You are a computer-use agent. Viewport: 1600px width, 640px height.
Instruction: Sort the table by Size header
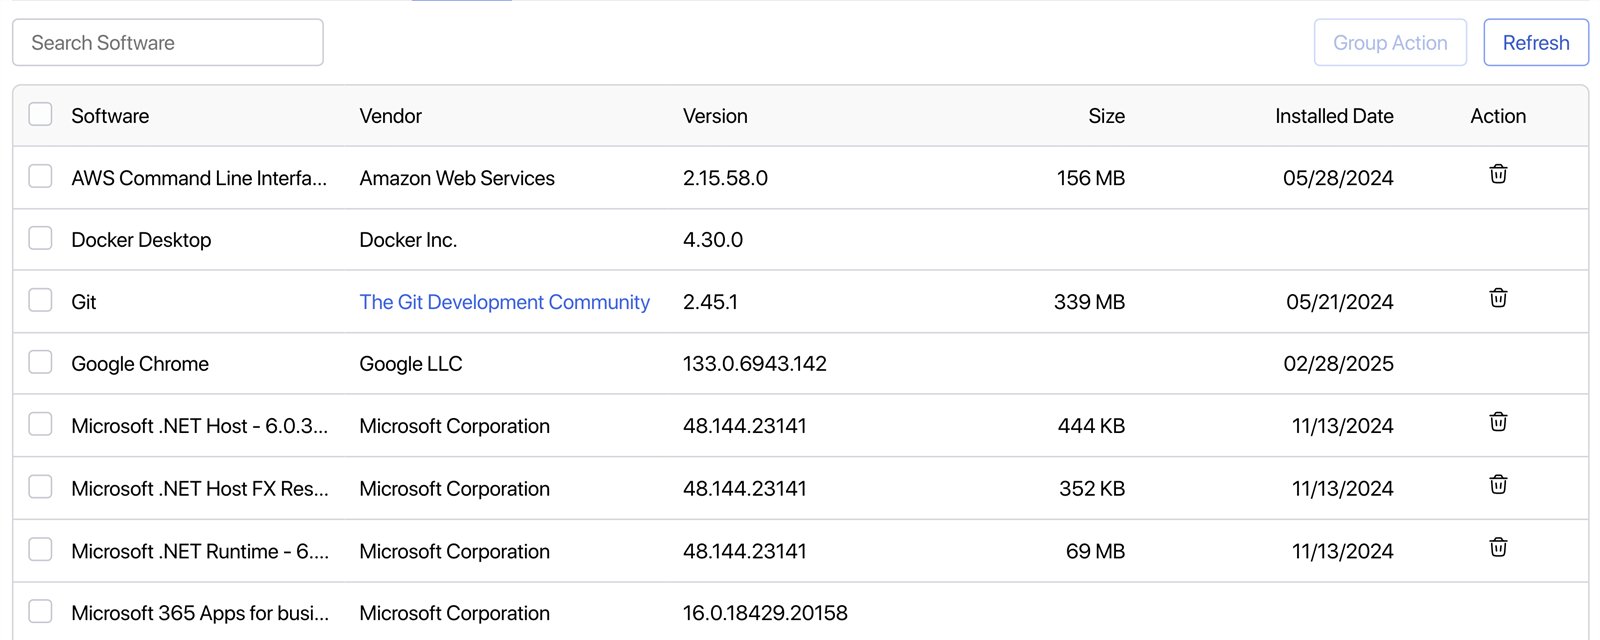point(1106,116)
